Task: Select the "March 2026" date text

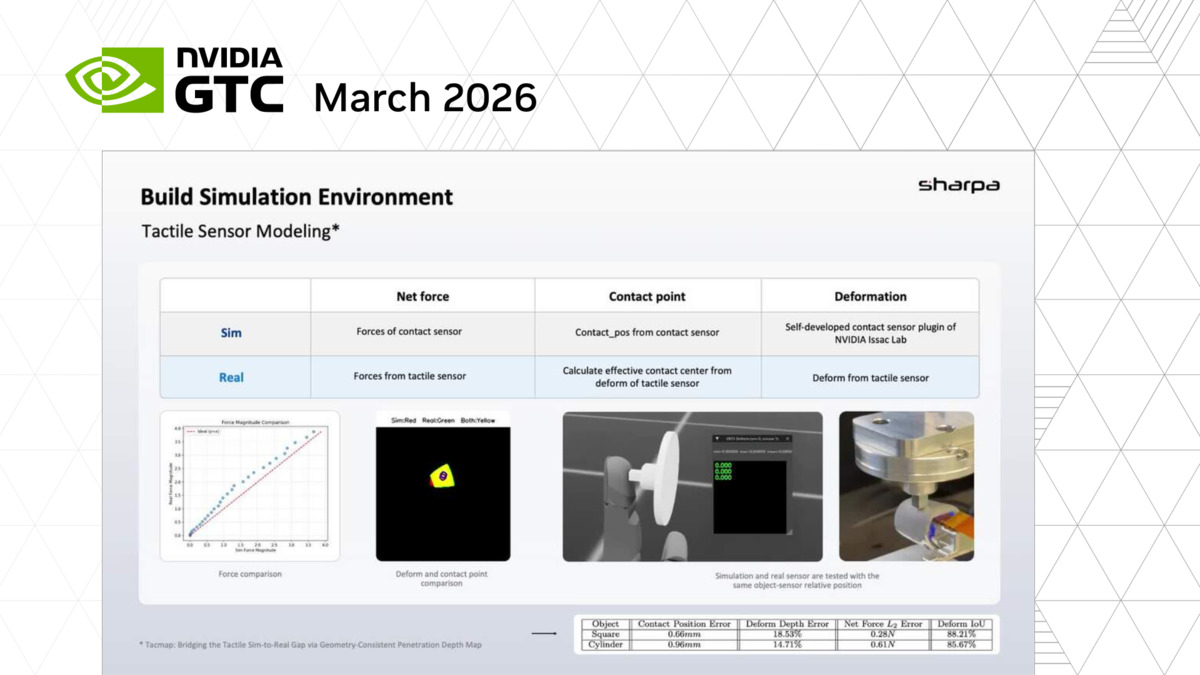Action: click(x=425, y=98)
